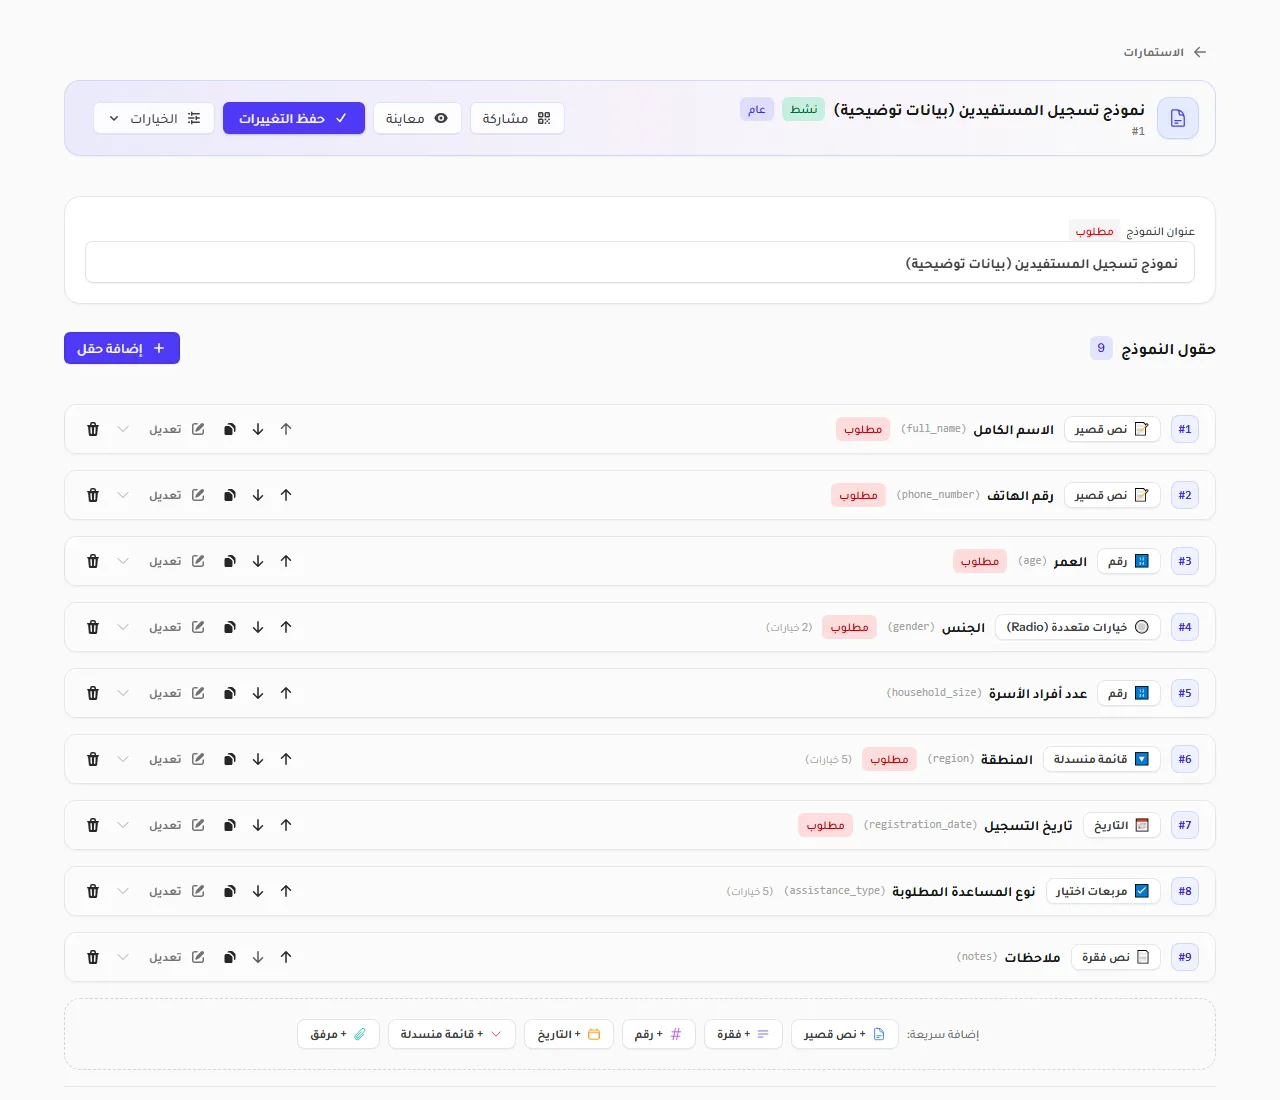The height and width of the screenshot is (1100, 1280).
Task: Expand the ملاحظات field chevron
Action: (x=123, y=957)
